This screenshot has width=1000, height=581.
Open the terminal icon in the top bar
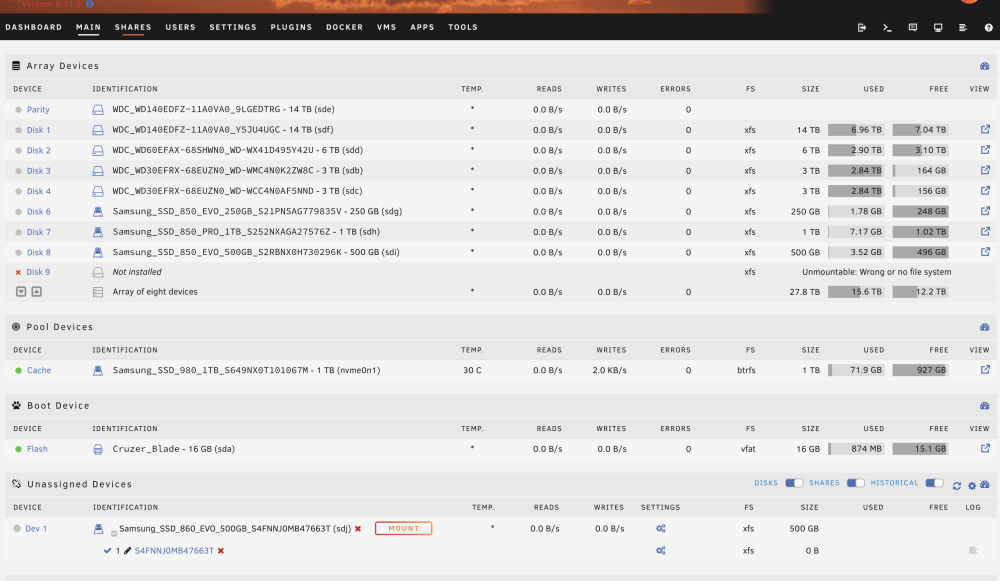pyautogui.click(x=887, y=27)
